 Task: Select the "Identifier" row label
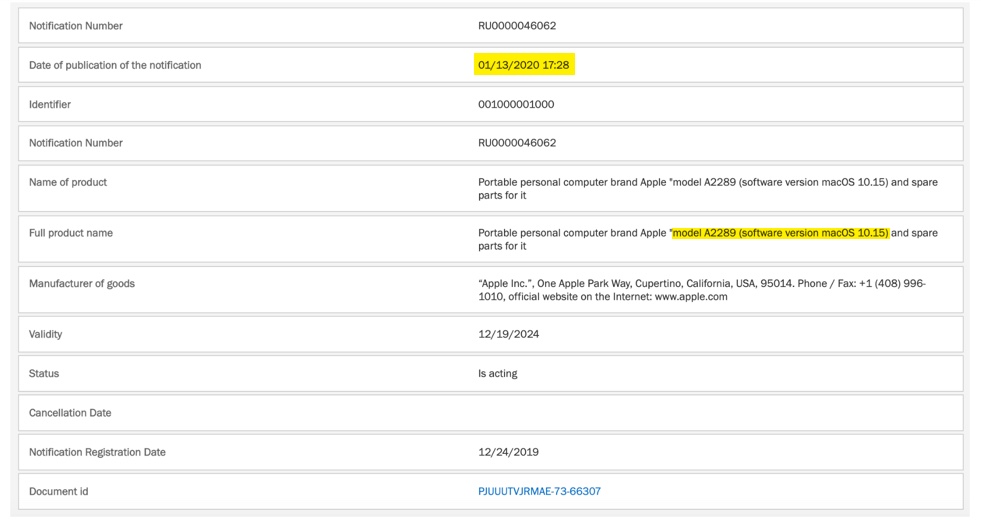[50, 104]
